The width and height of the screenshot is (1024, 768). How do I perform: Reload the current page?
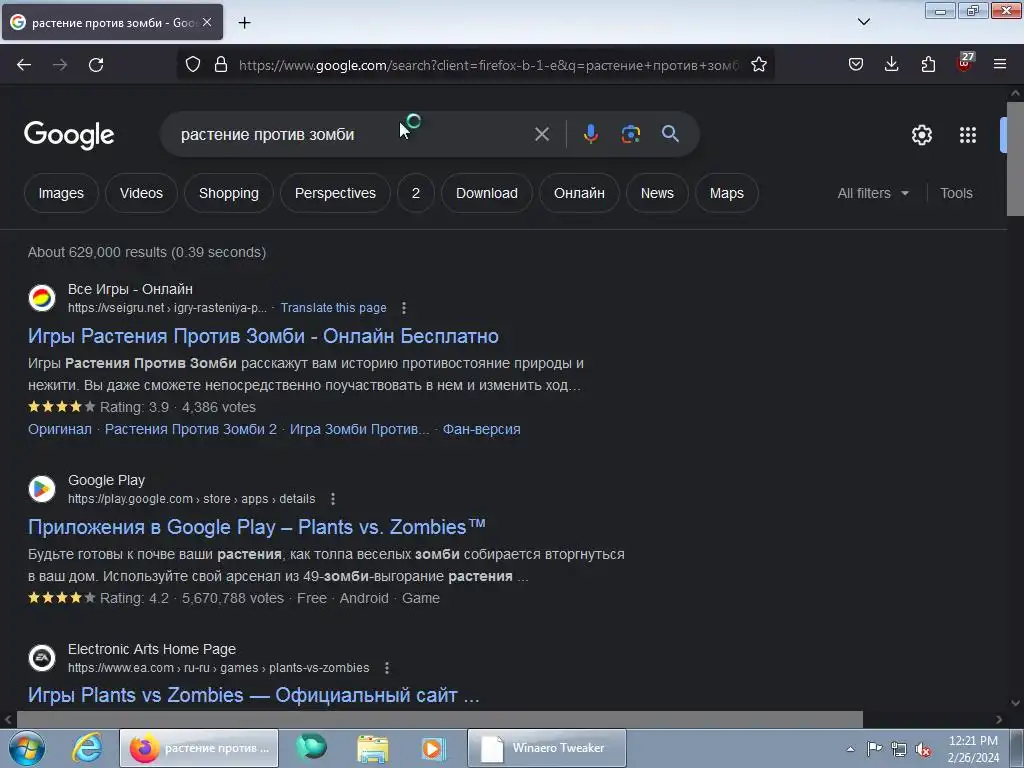pos(96,65)
